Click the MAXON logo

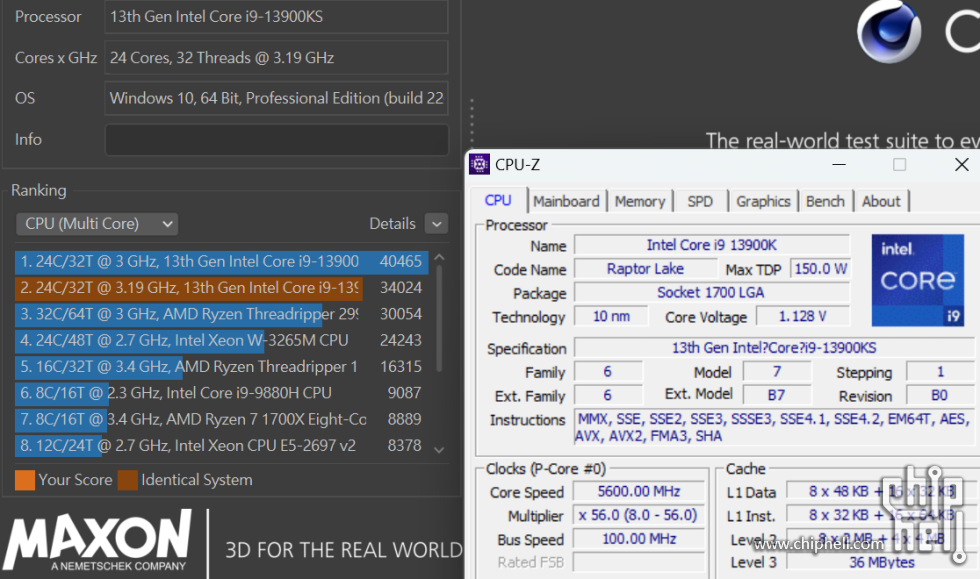pyautogui.click(x=98, y=541)
